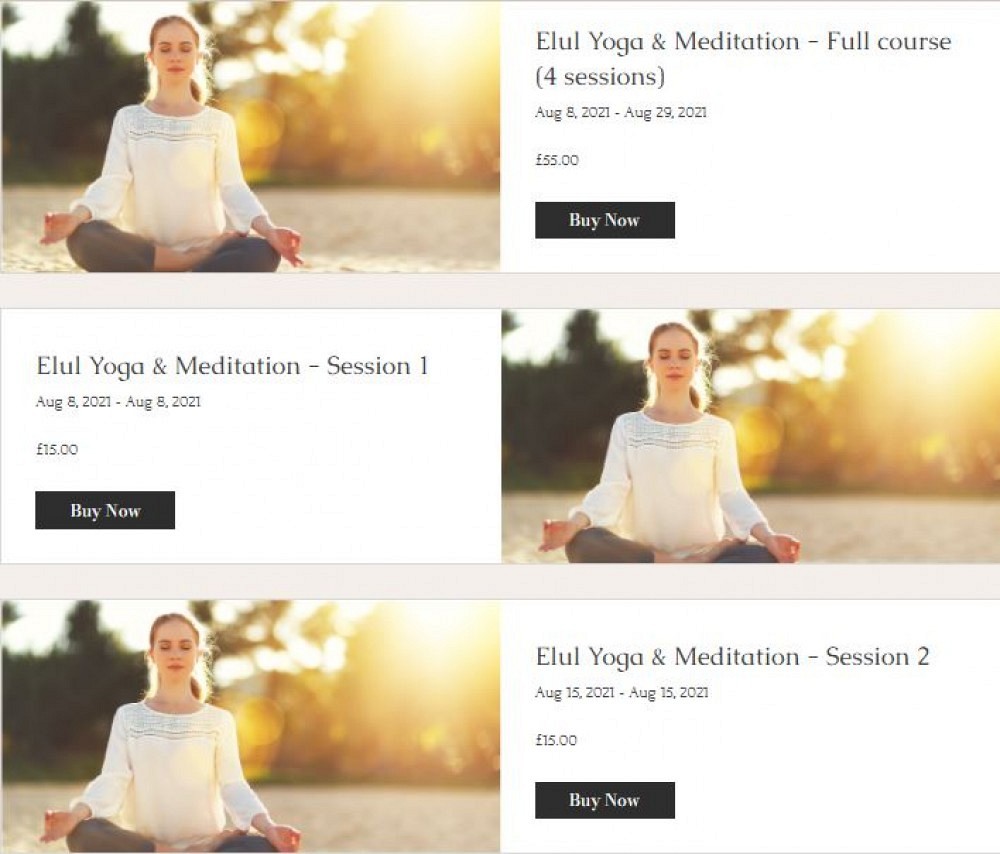The height and width of the screenshot is (854, 1000).
Task: Click Buy Now for Session 1
Action: click(x=105, y=510)
